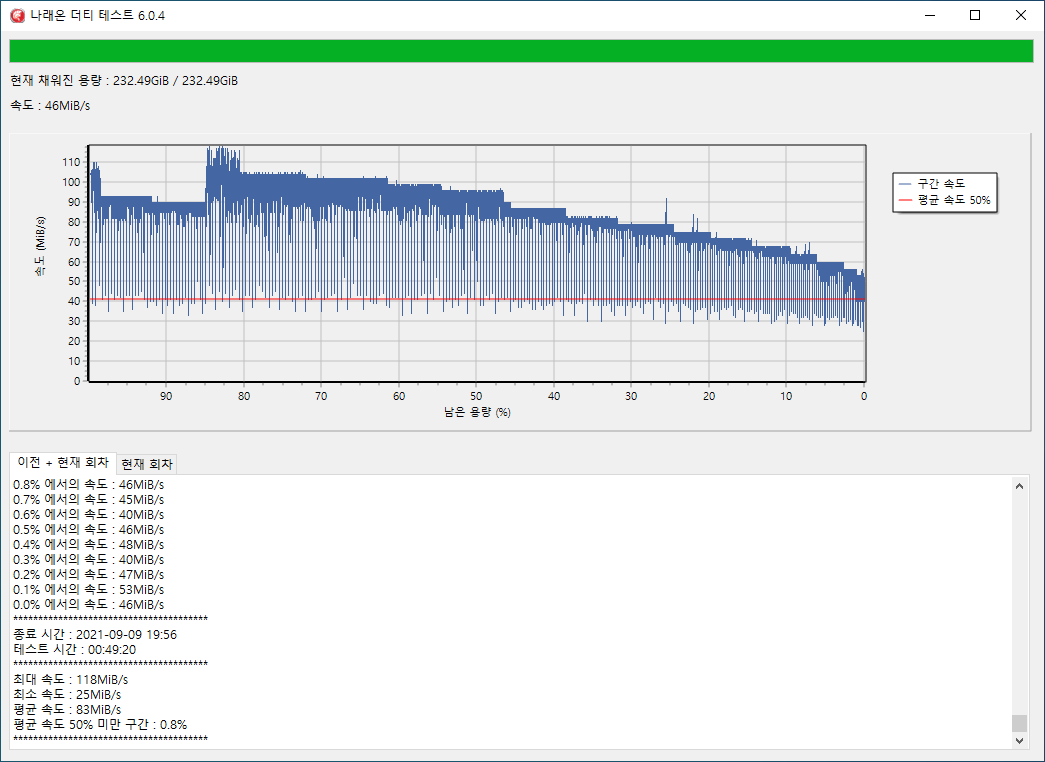Click log line '0.1% 에서의 속도 : 53MiB/s'
This screenshot has width=1045, height=762.
pos(89,589)
